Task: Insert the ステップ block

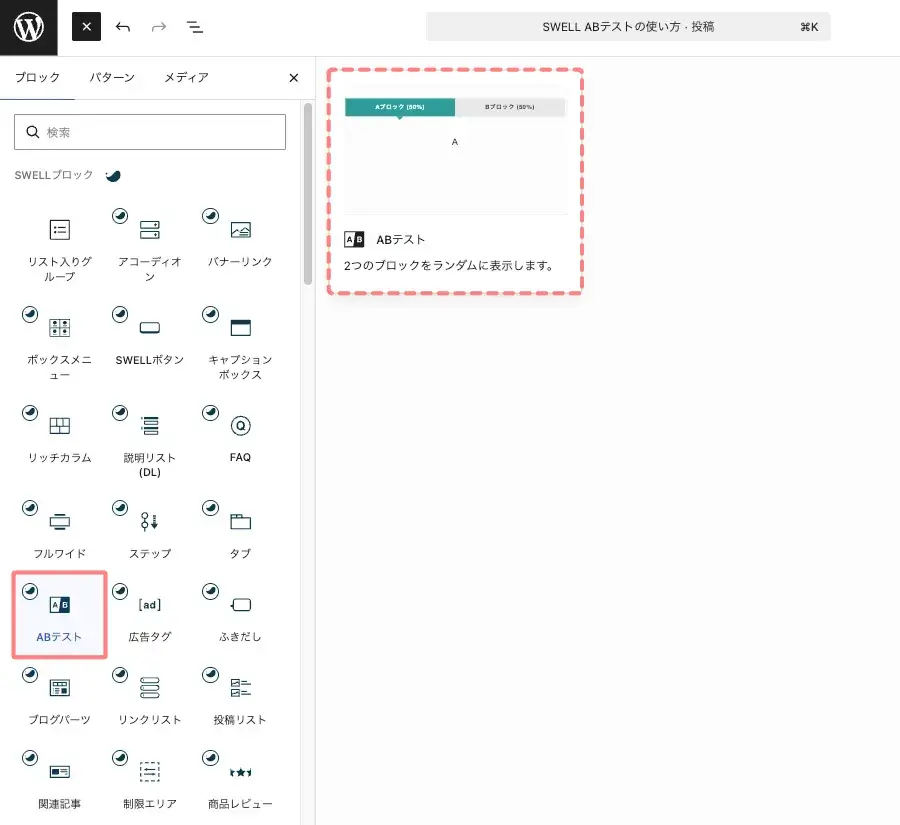Action: pos(150,531)
